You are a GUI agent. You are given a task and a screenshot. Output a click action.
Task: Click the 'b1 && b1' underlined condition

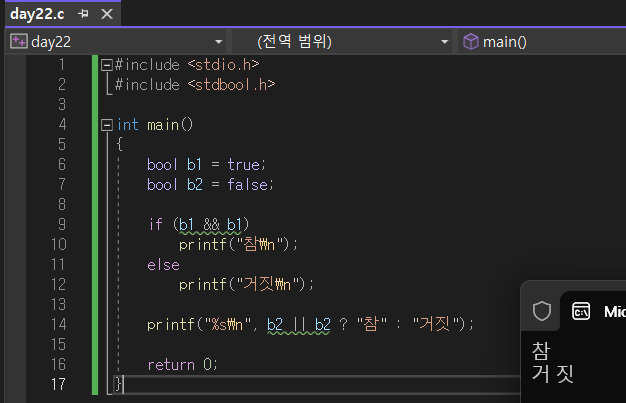(210, 225)
